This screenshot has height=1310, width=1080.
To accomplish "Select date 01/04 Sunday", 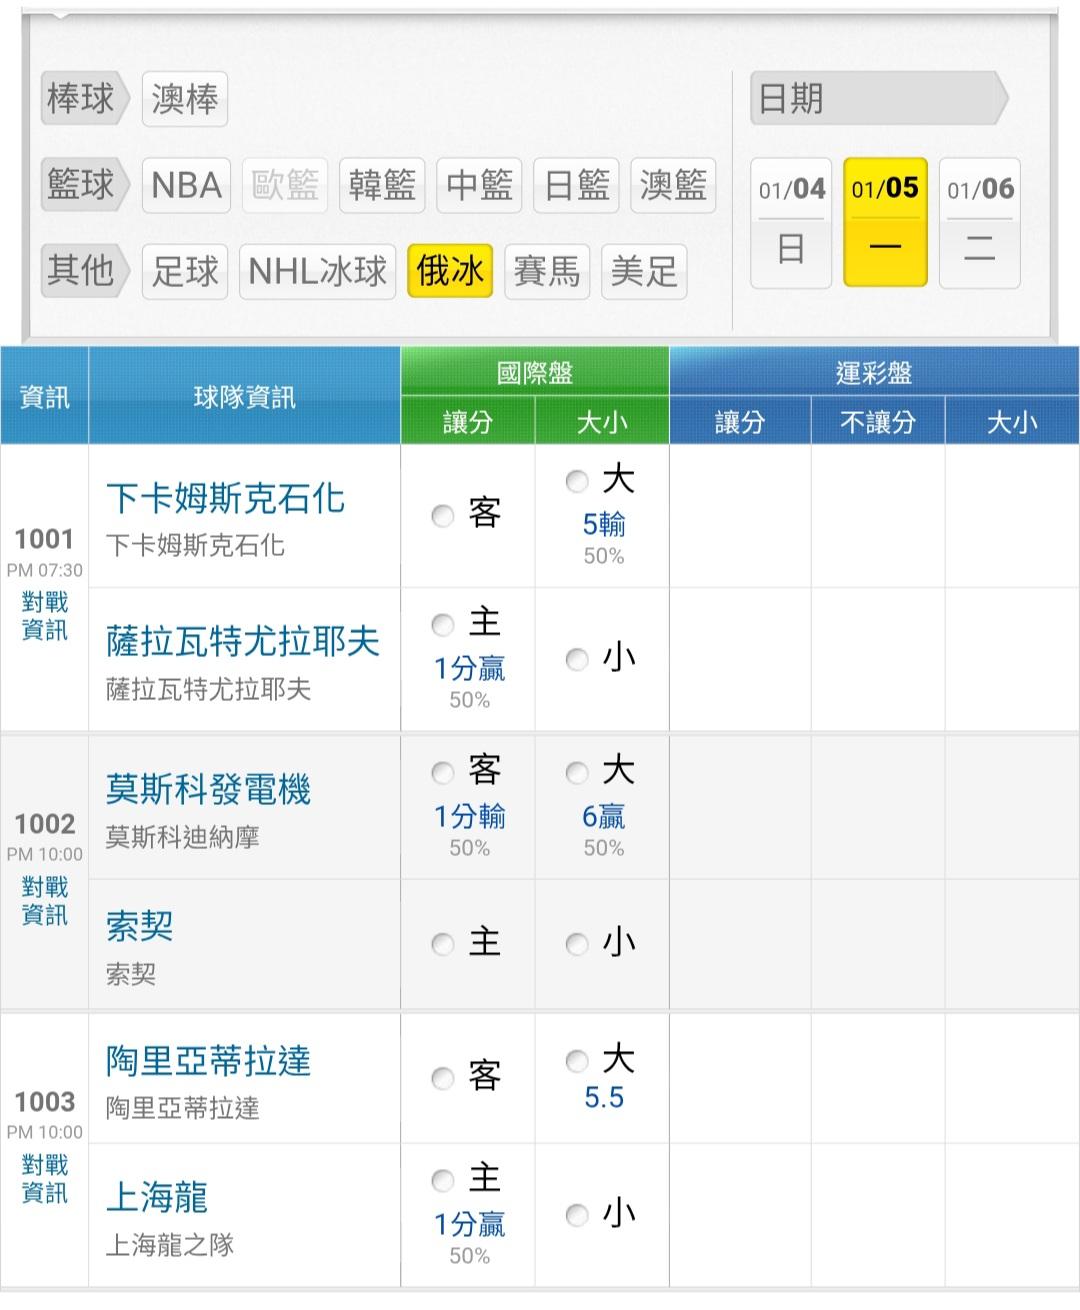I will click(791, 222).
